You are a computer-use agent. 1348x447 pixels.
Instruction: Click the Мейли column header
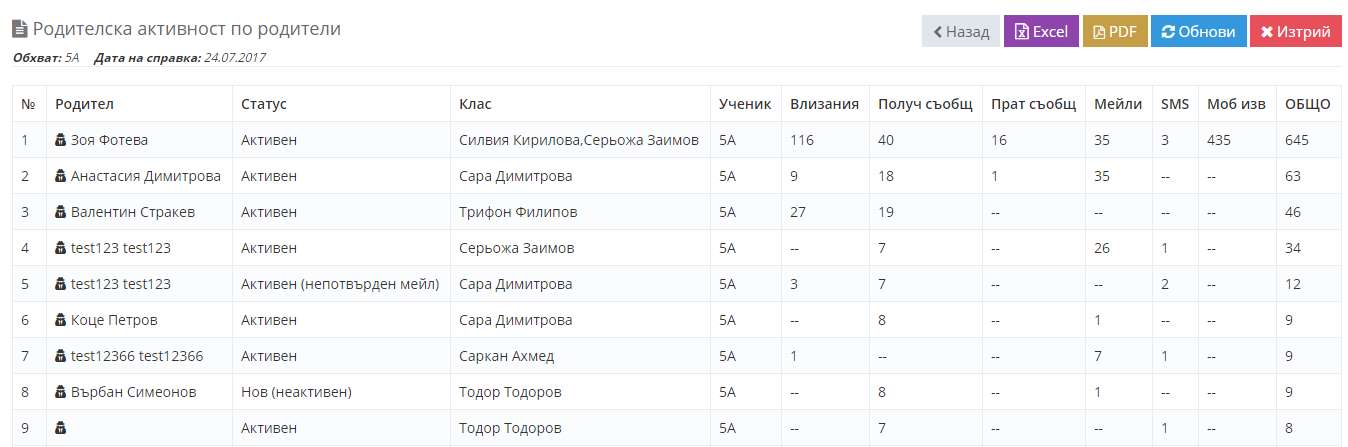tap(1118, 104)
